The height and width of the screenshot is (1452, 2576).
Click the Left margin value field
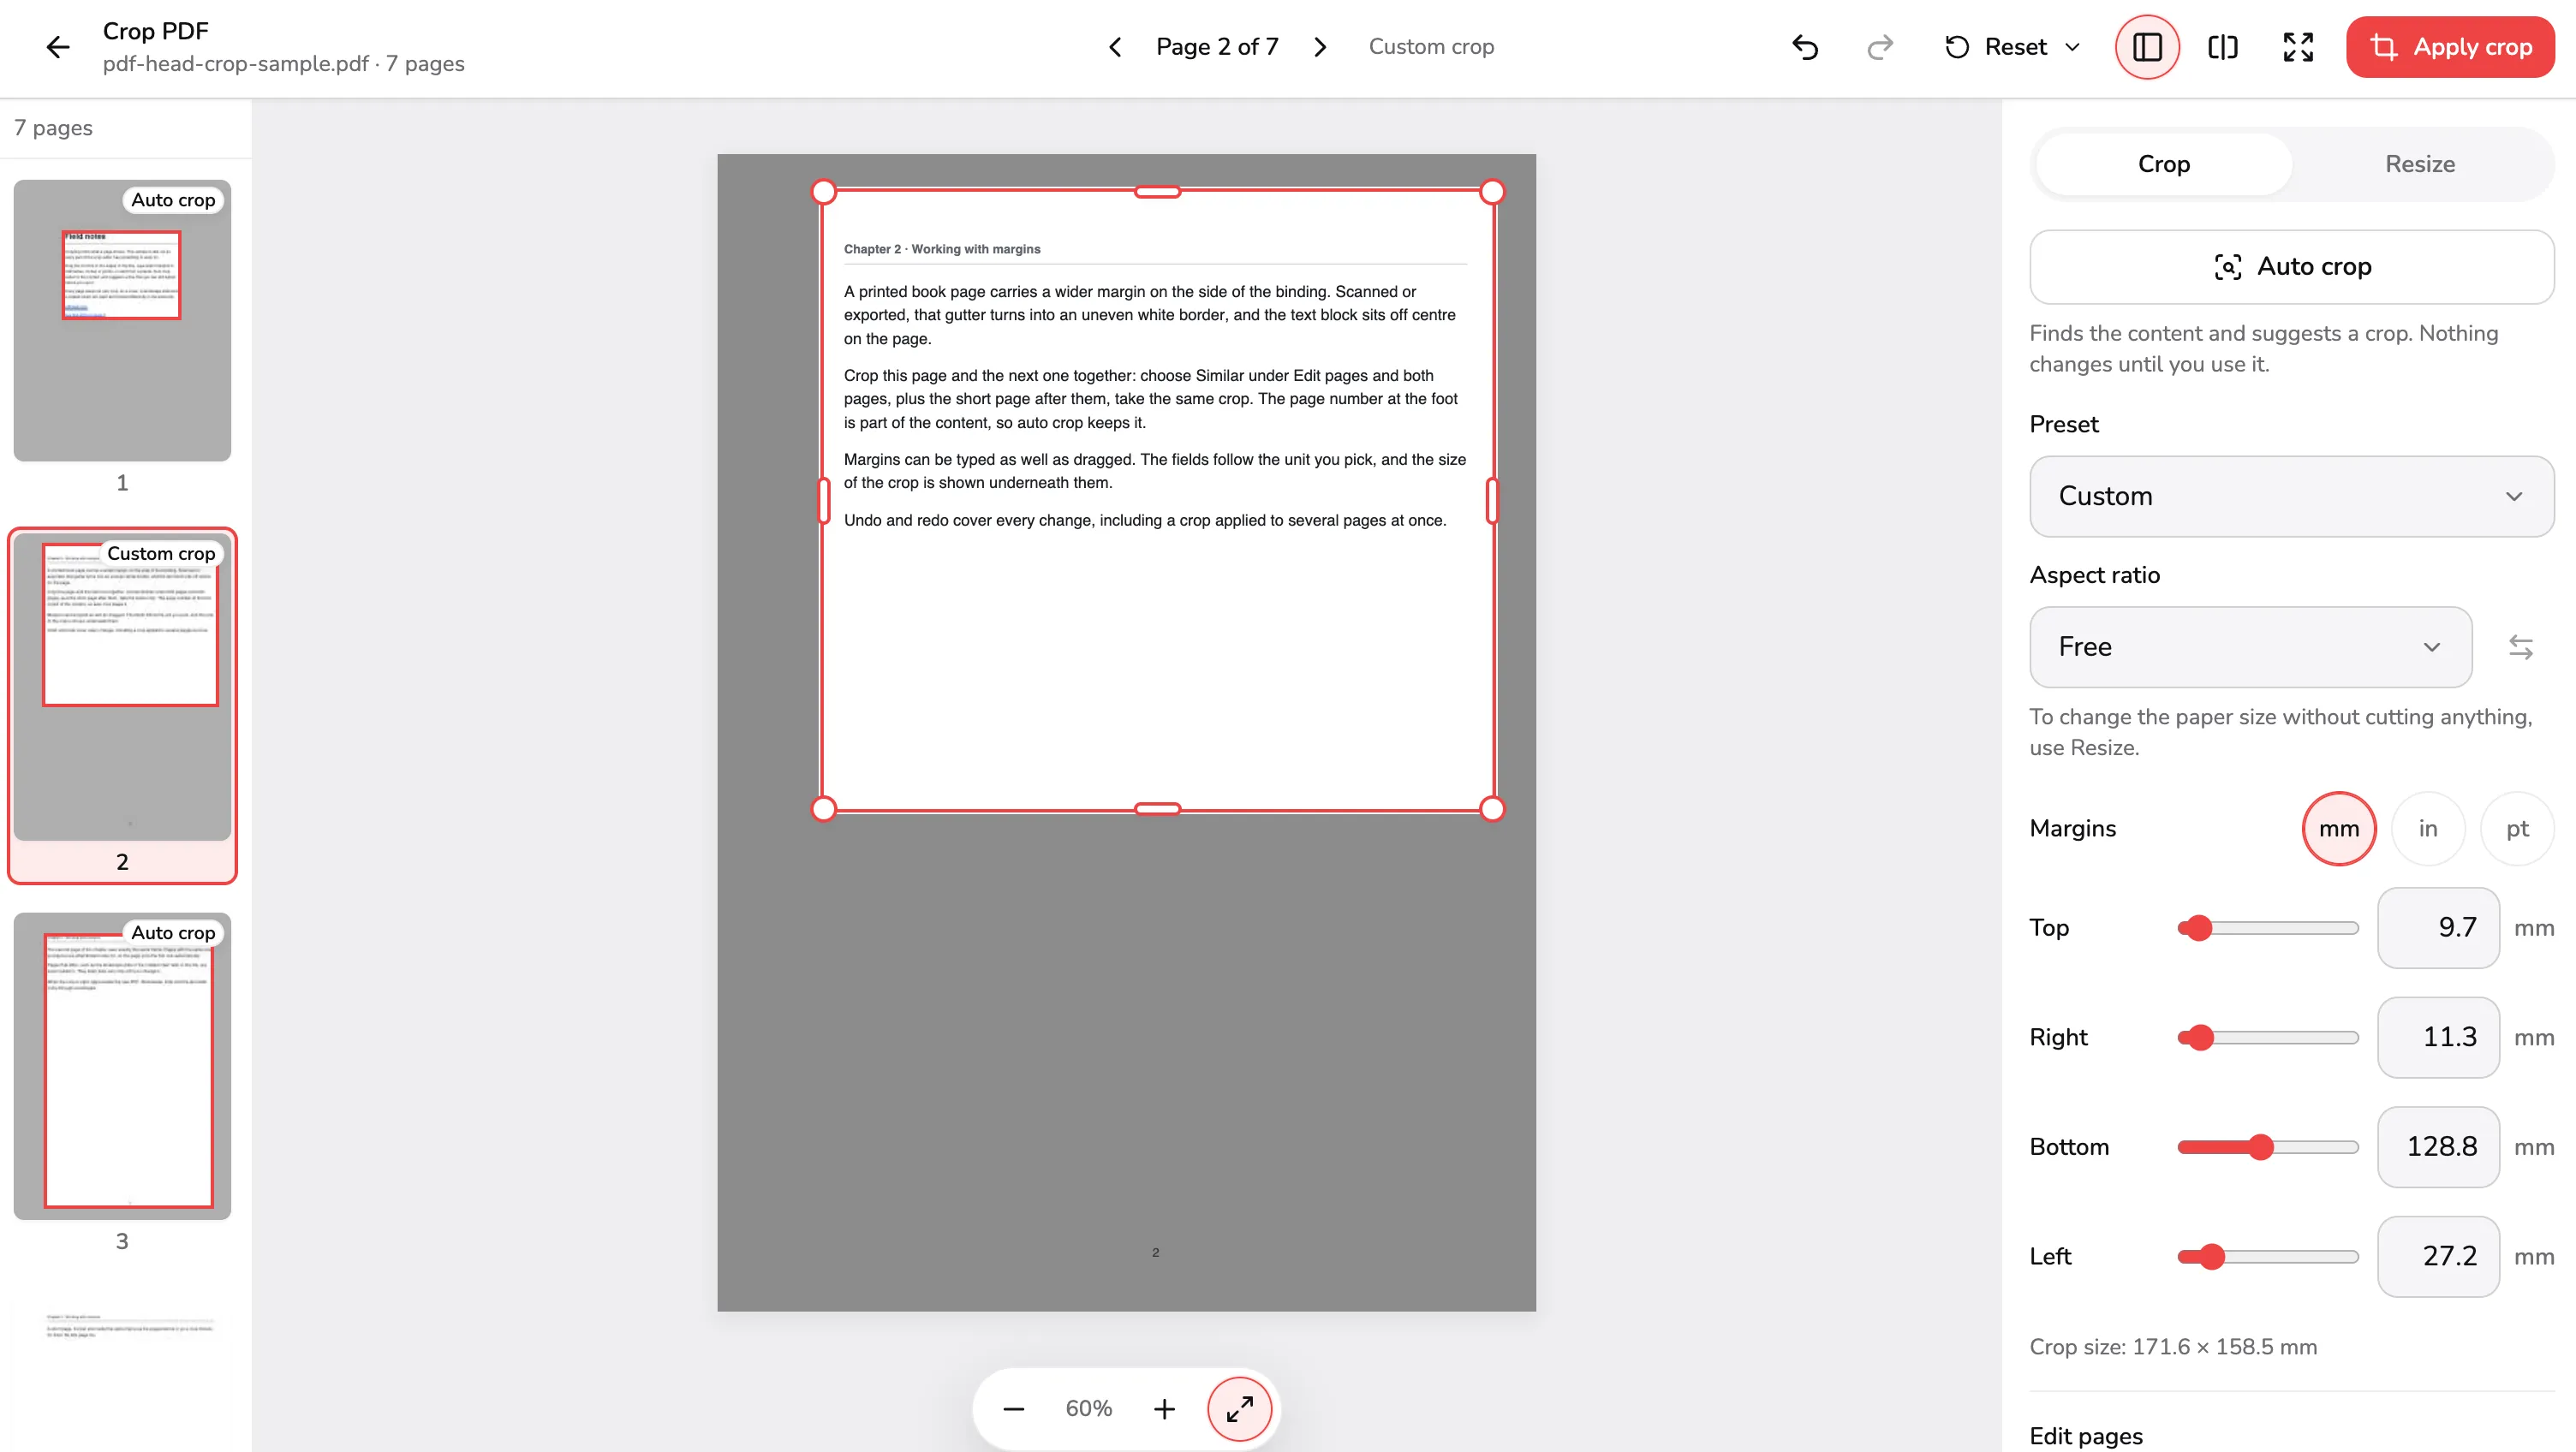(x=2438, y=1256)
